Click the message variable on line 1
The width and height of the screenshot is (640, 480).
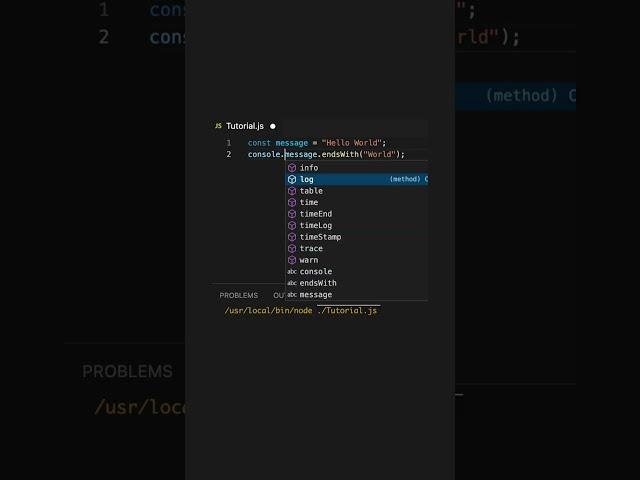[x=292, y=143]
